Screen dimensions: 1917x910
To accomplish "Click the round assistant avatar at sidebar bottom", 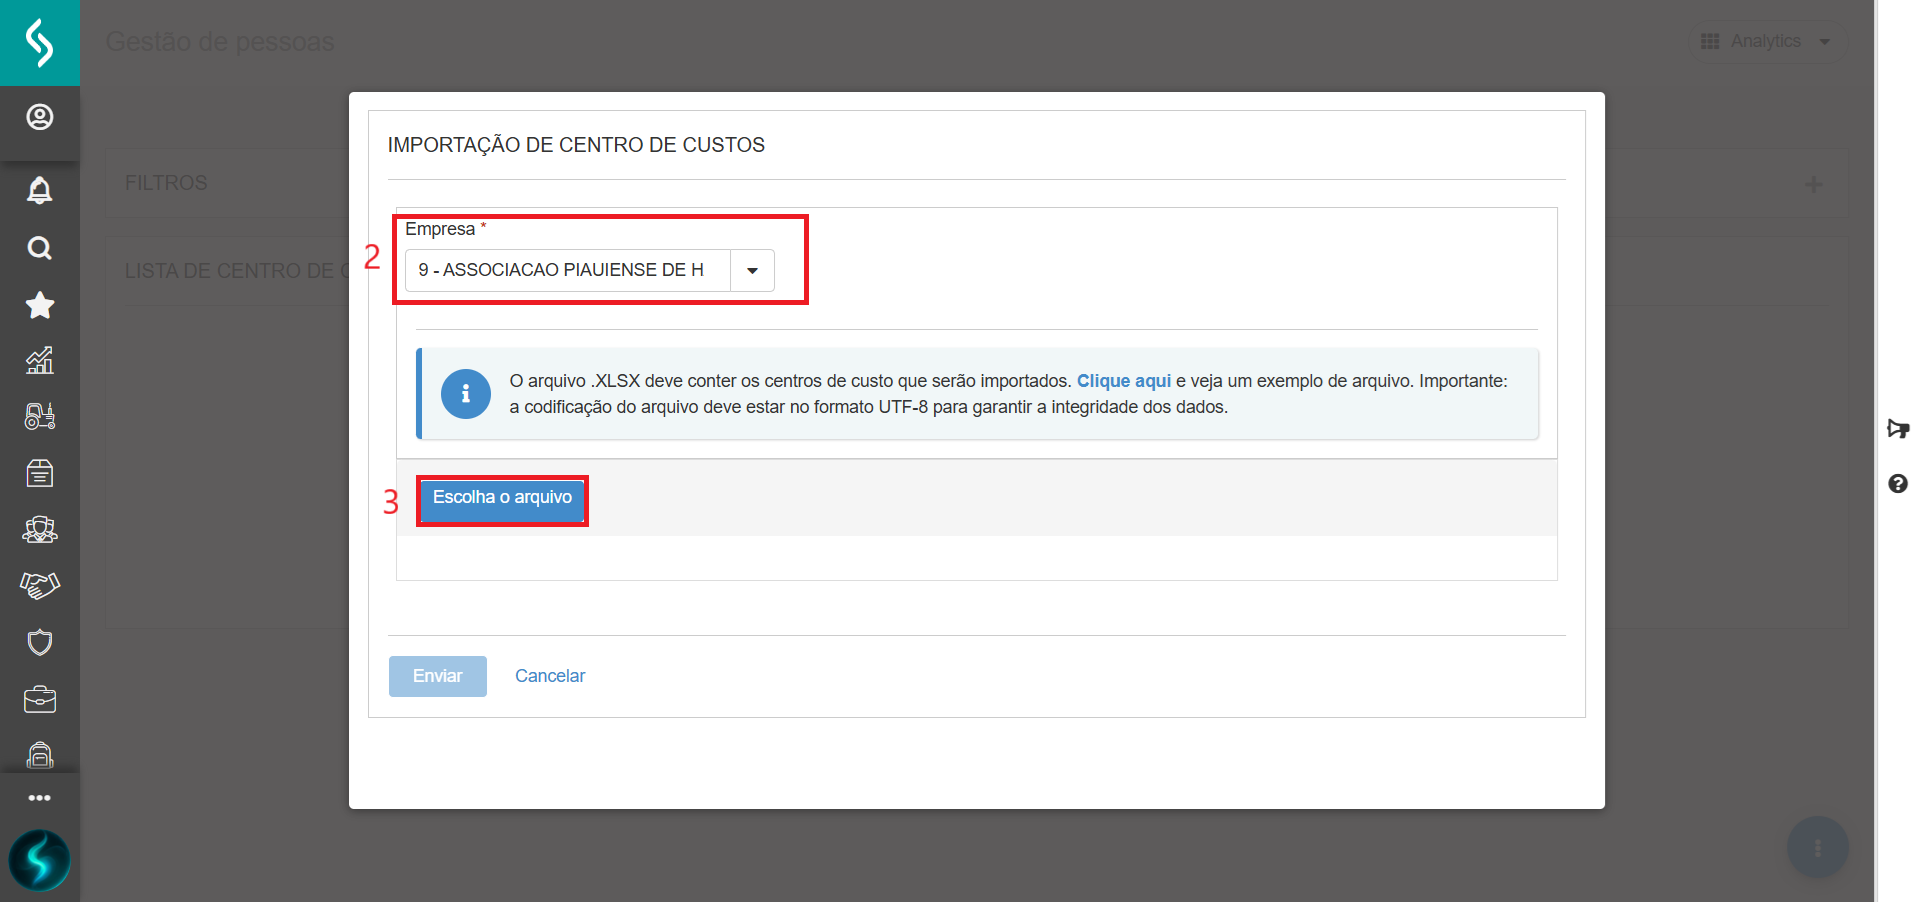I will point(40,860).
